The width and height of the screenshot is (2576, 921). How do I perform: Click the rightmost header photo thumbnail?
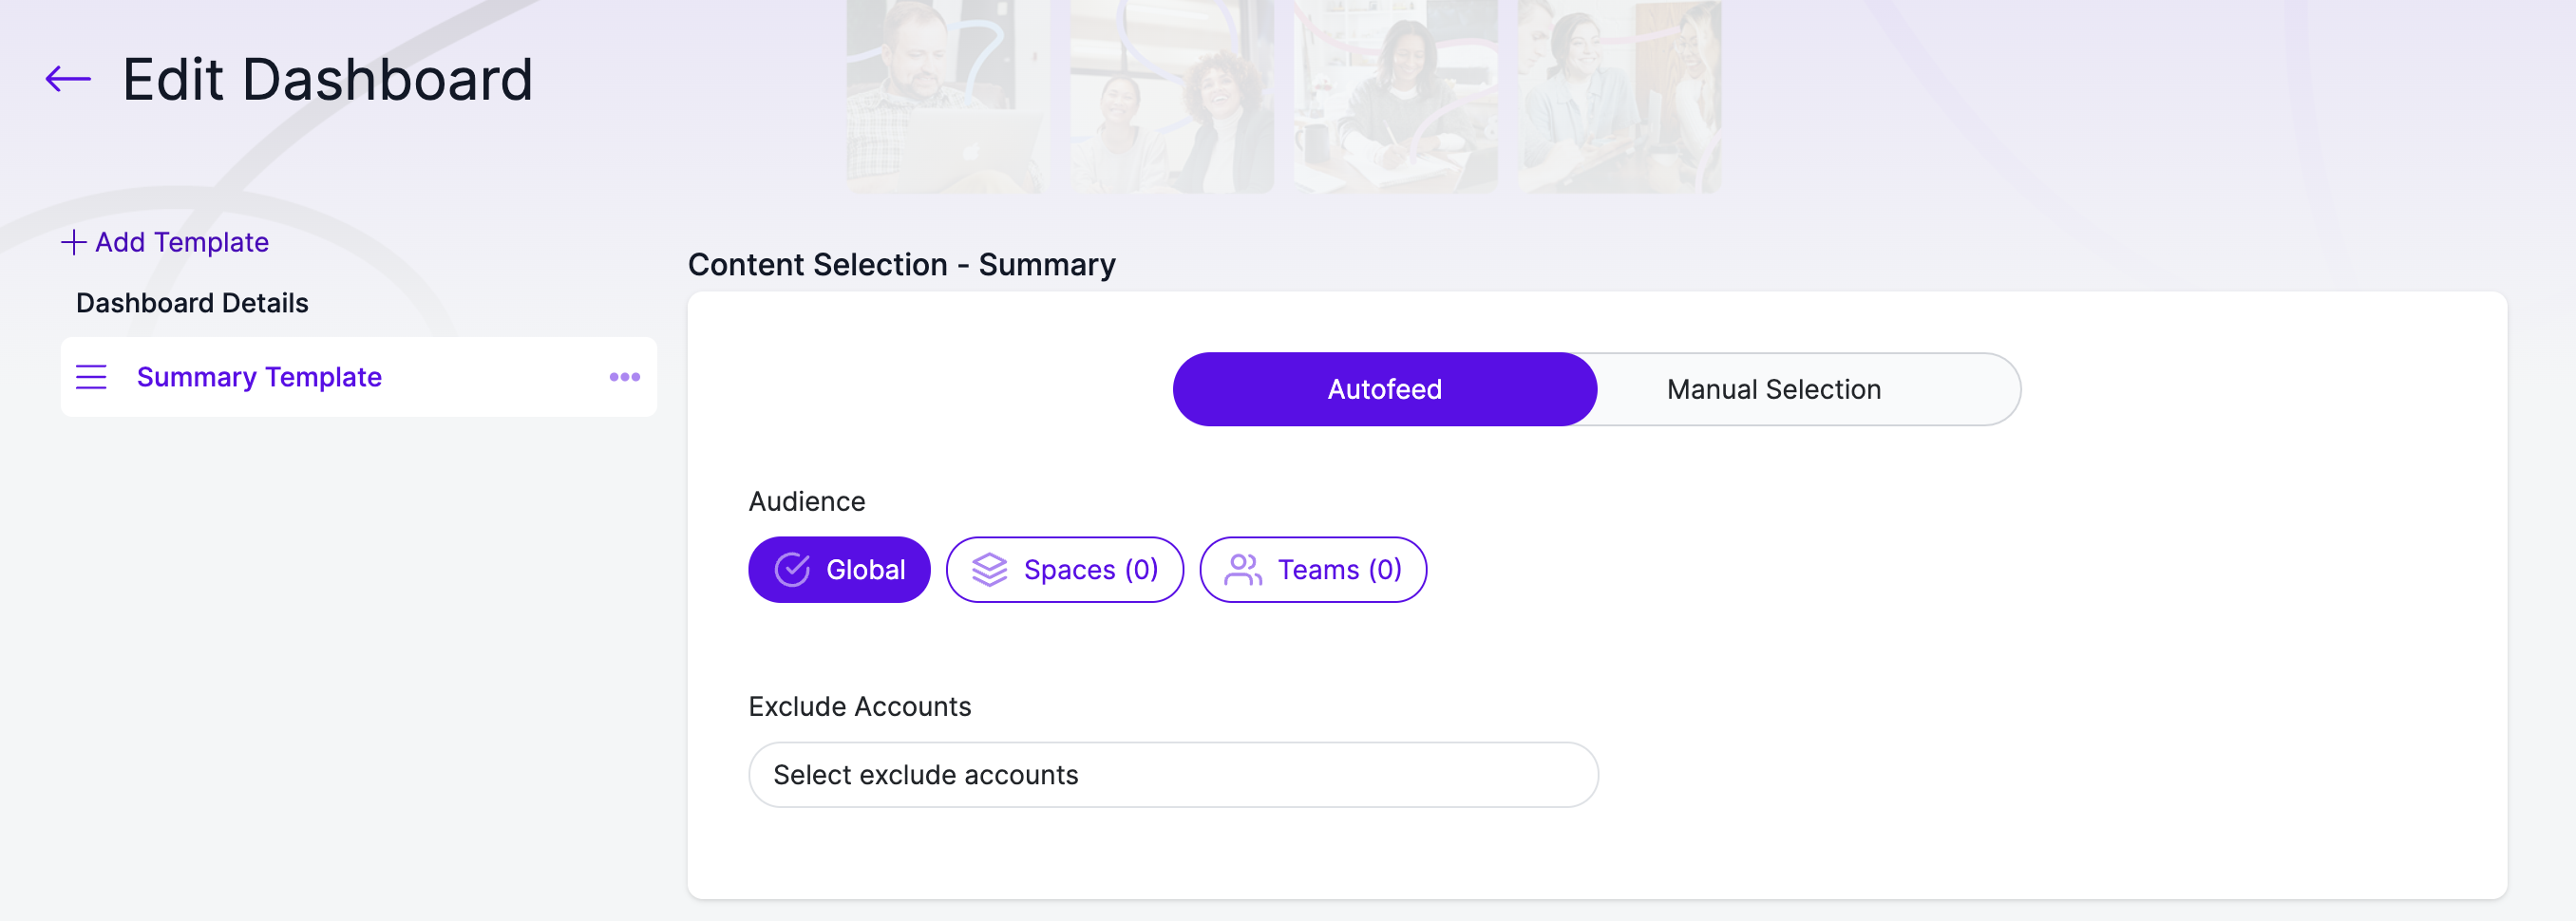click(x=1620, y=96)
